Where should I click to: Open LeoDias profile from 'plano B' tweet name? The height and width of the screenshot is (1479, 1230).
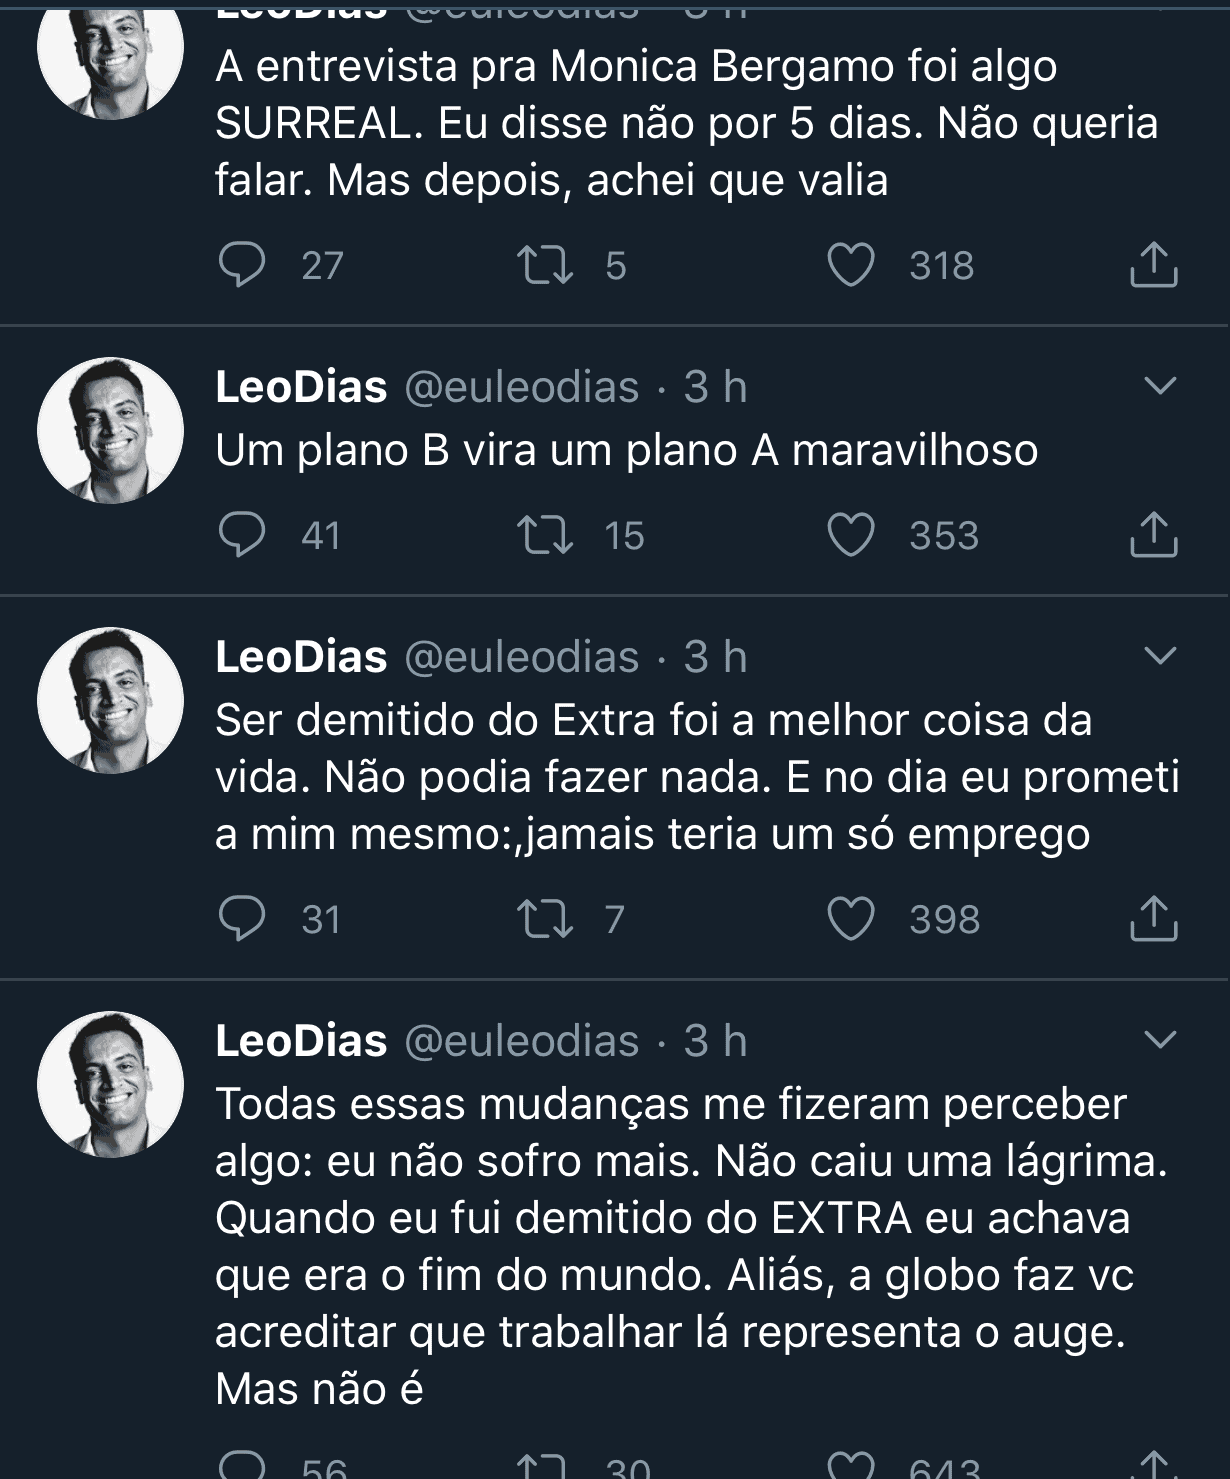click(301, 387)
